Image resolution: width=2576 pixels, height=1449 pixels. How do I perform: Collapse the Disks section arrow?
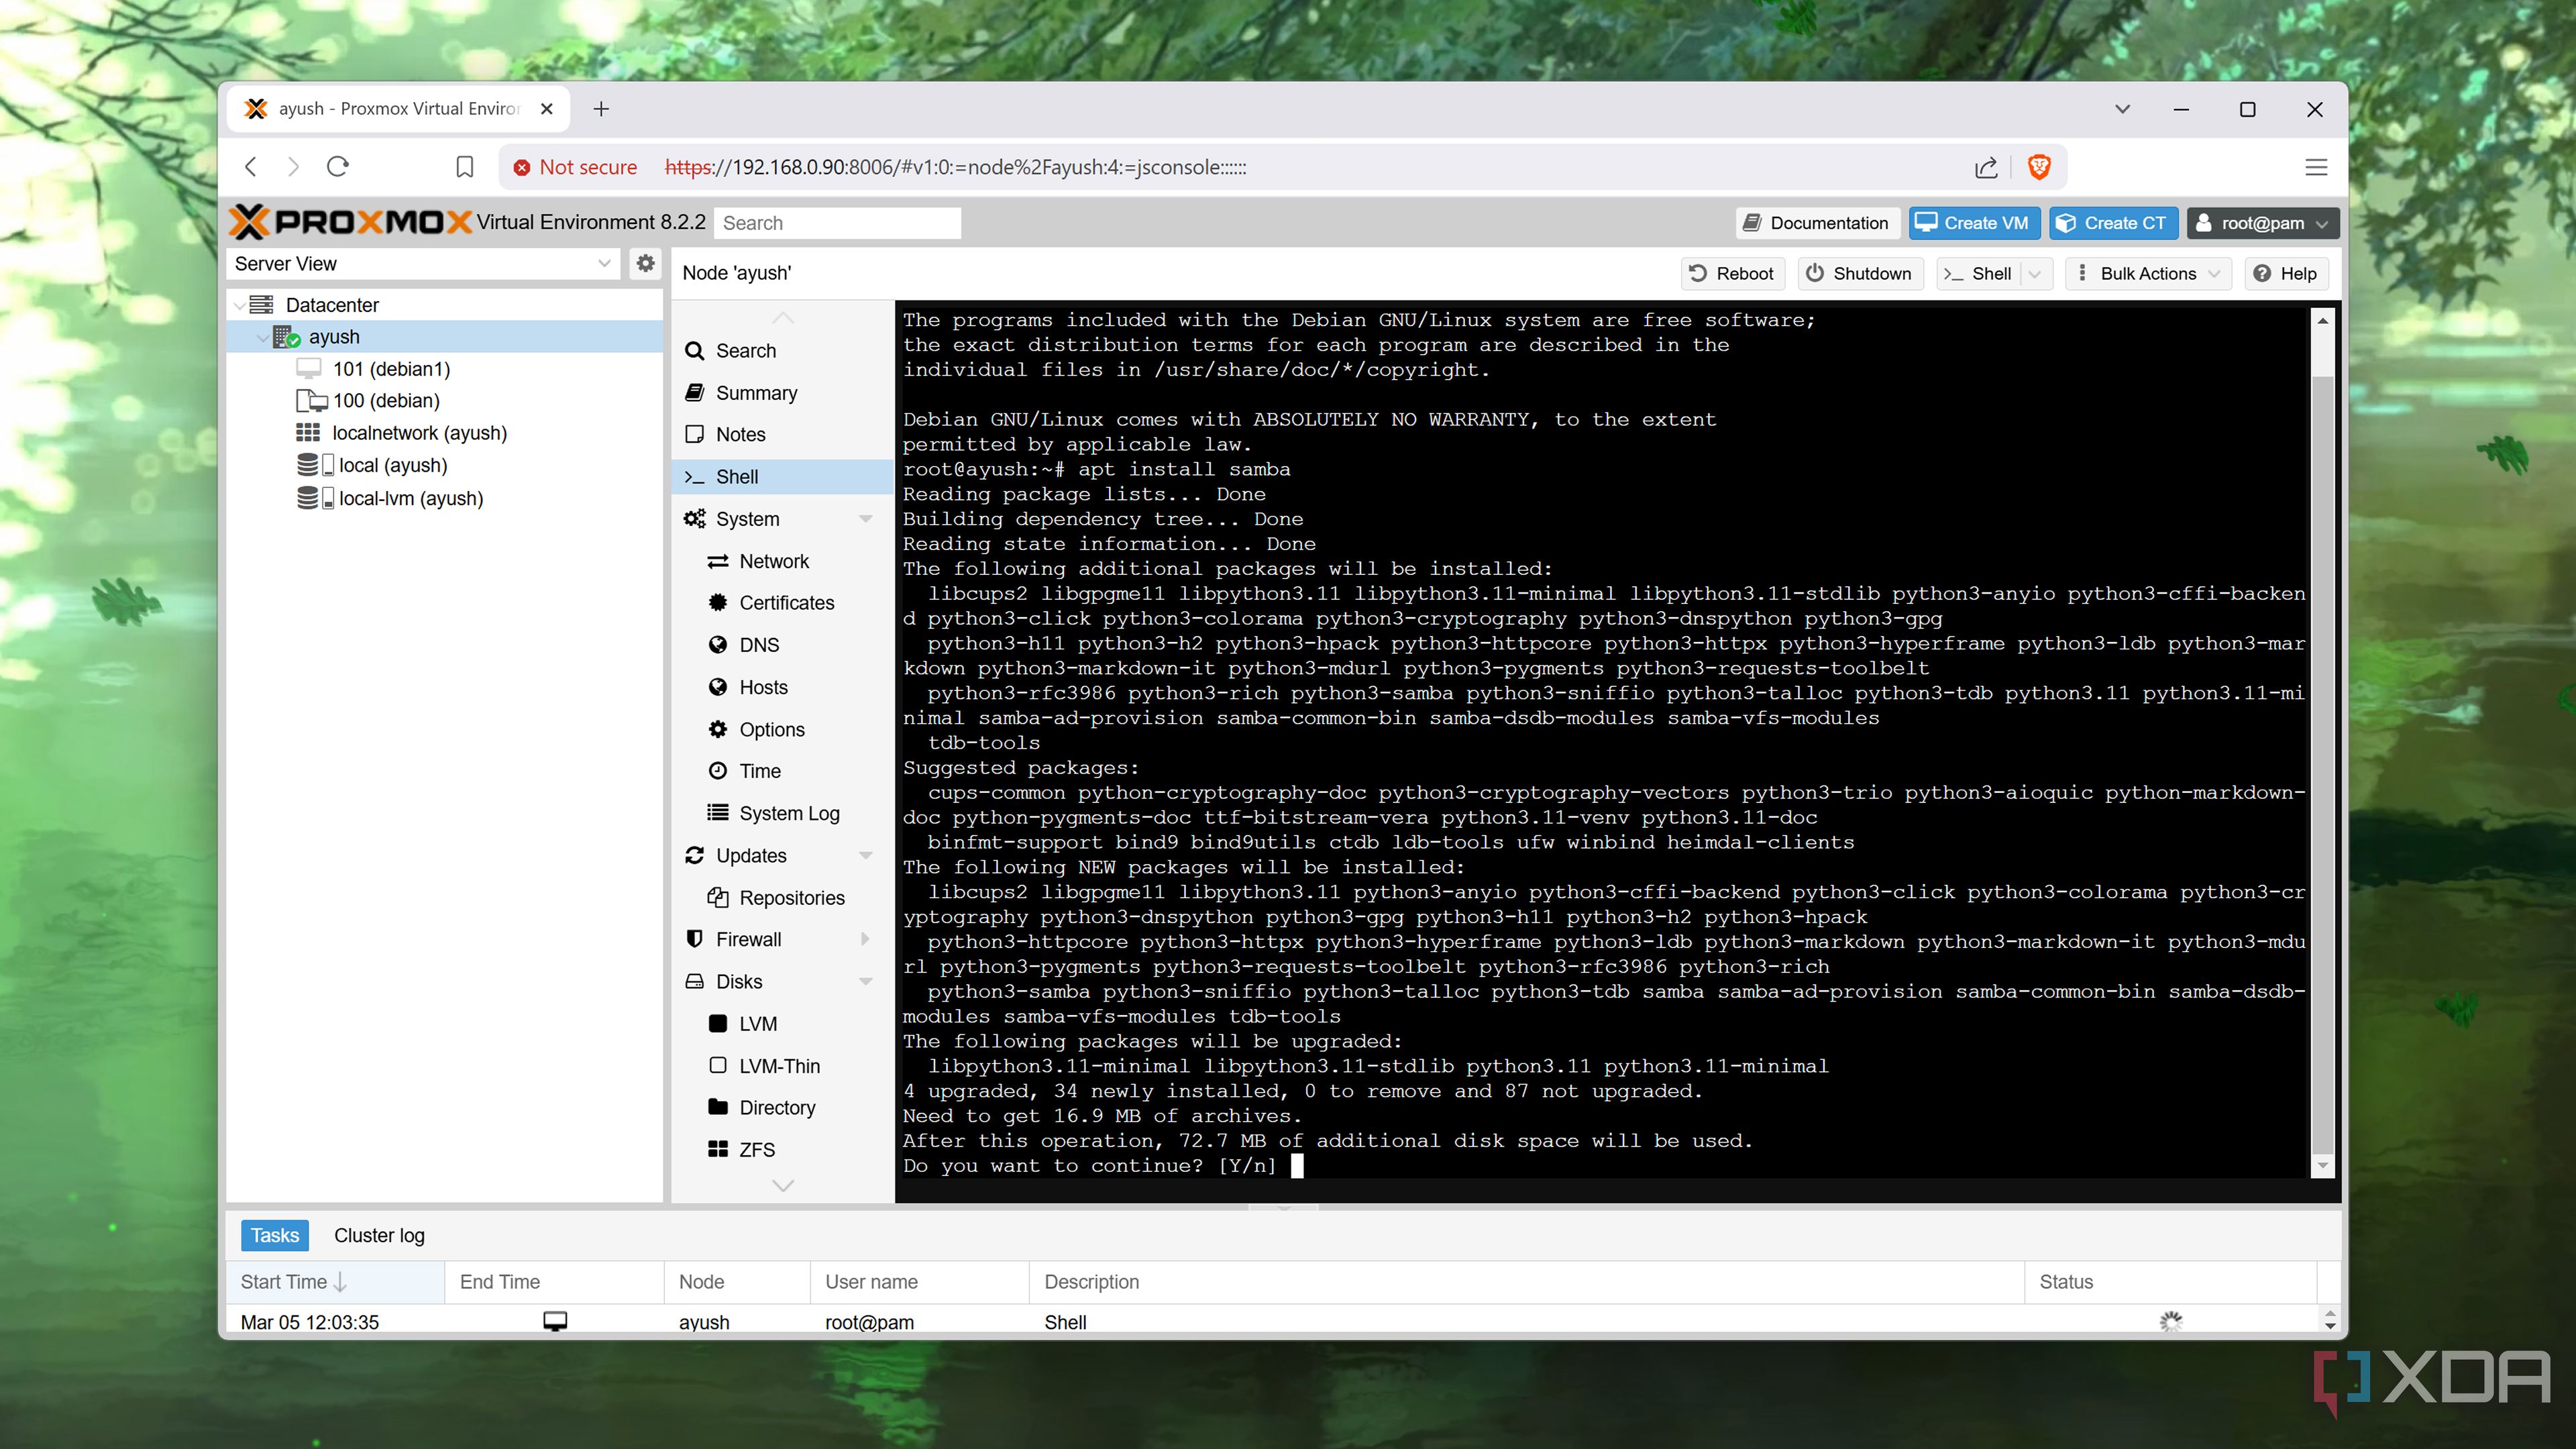tap(866, 982)
